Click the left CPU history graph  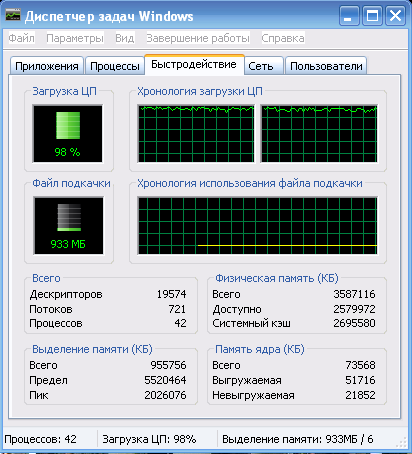pyautogui.click(x=196, y=134)
